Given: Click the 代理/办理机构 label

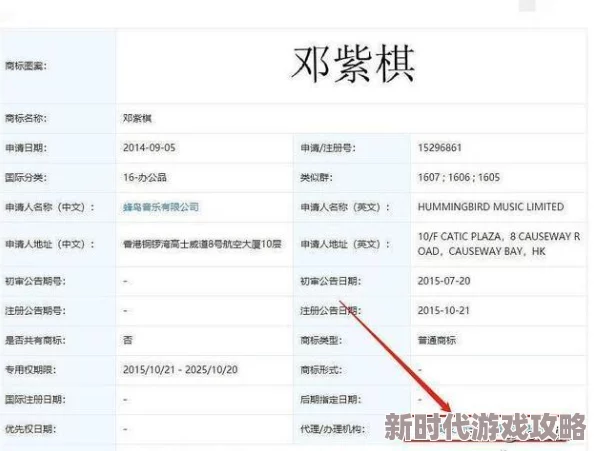Looking at the screenshot, I should tap(333, 429).
